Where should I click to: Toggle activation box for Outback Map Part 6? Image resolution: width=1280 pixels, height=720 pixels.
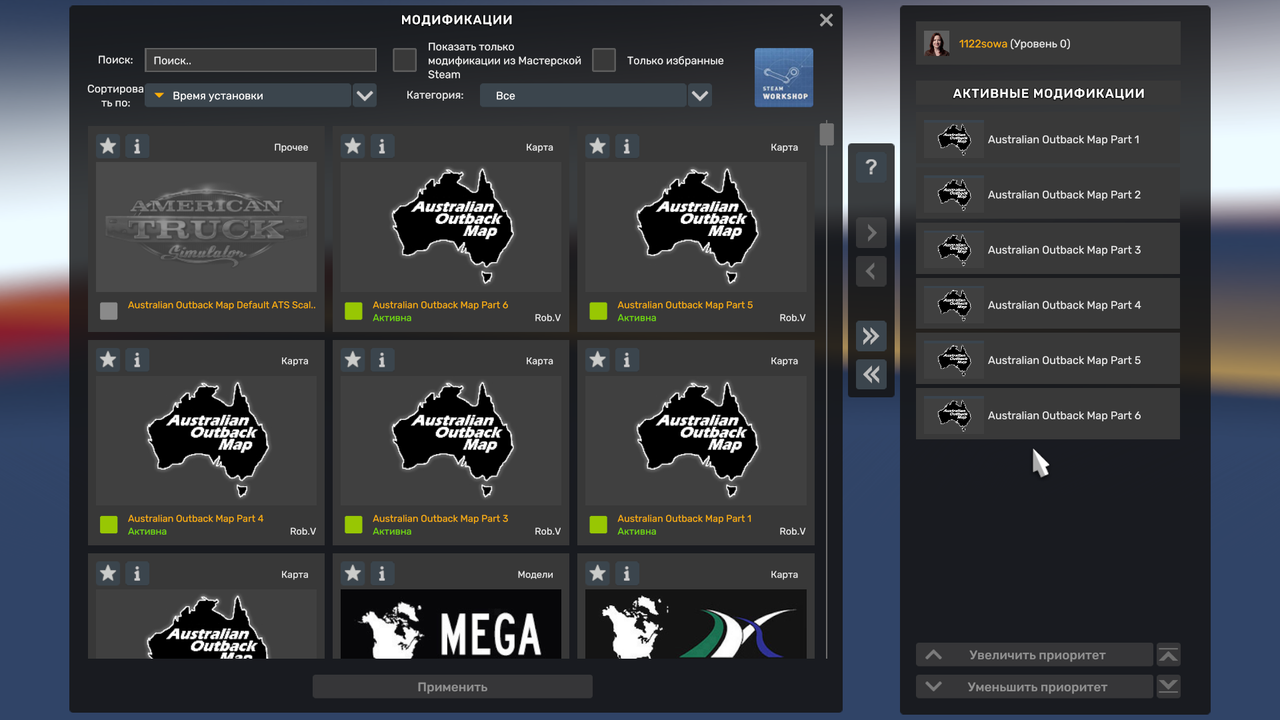tap(353, 311)
